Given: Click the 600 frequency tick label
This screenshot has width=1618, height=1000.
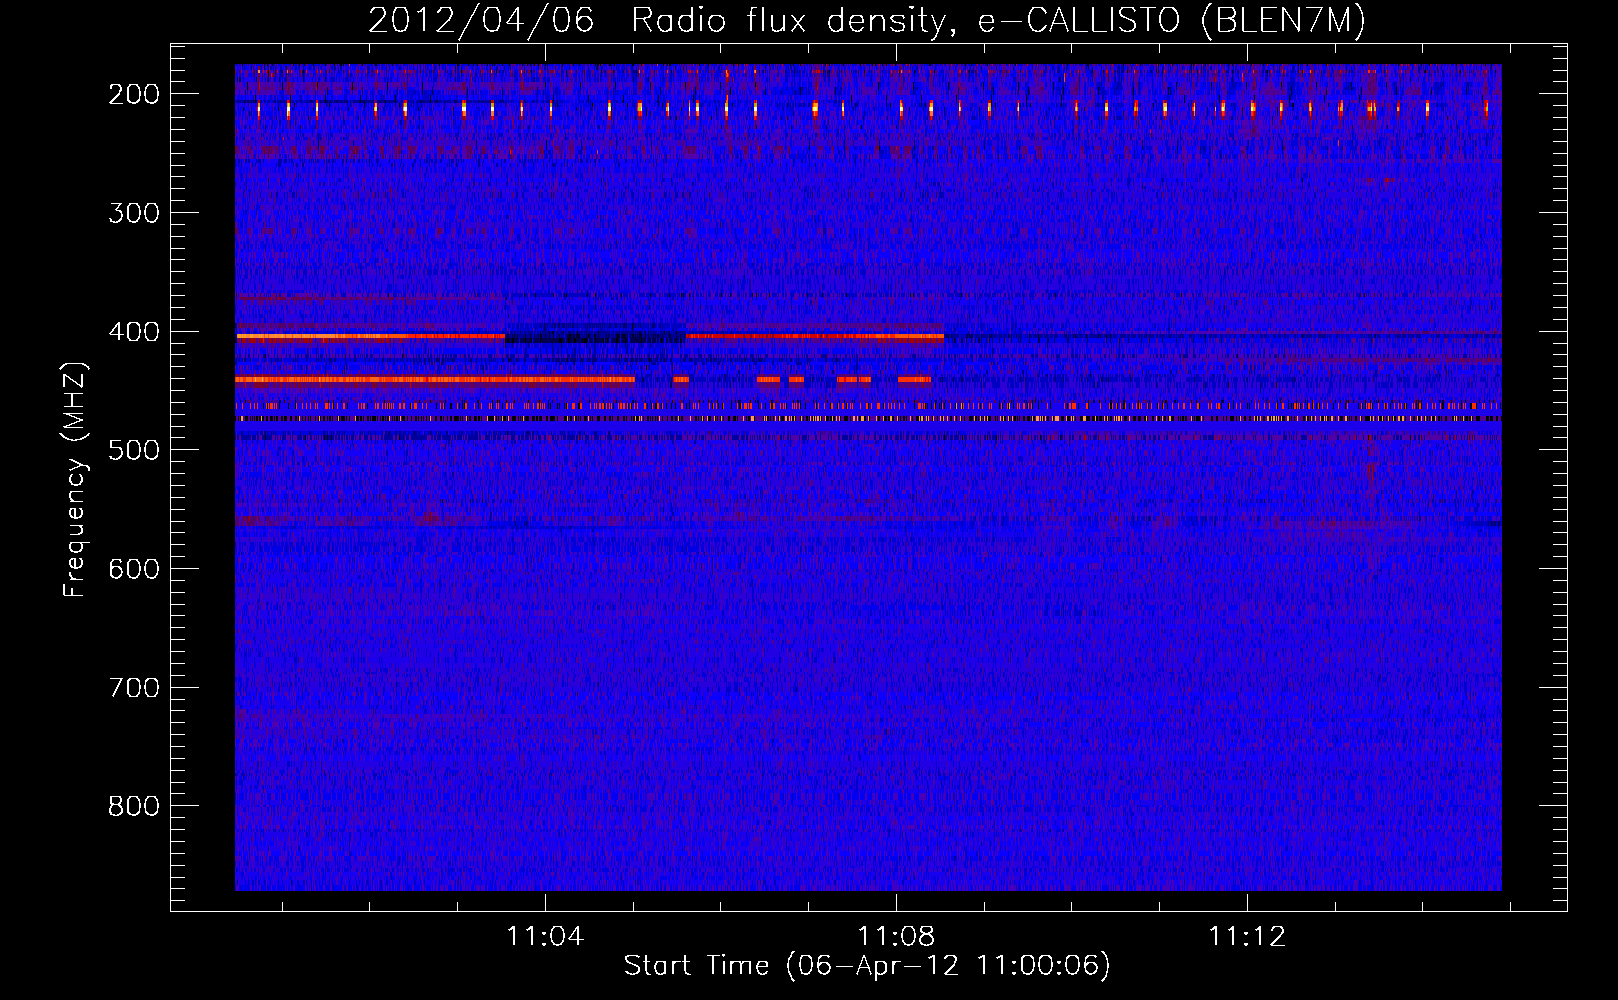Looking at the screenshot, I should pos(134,569).
